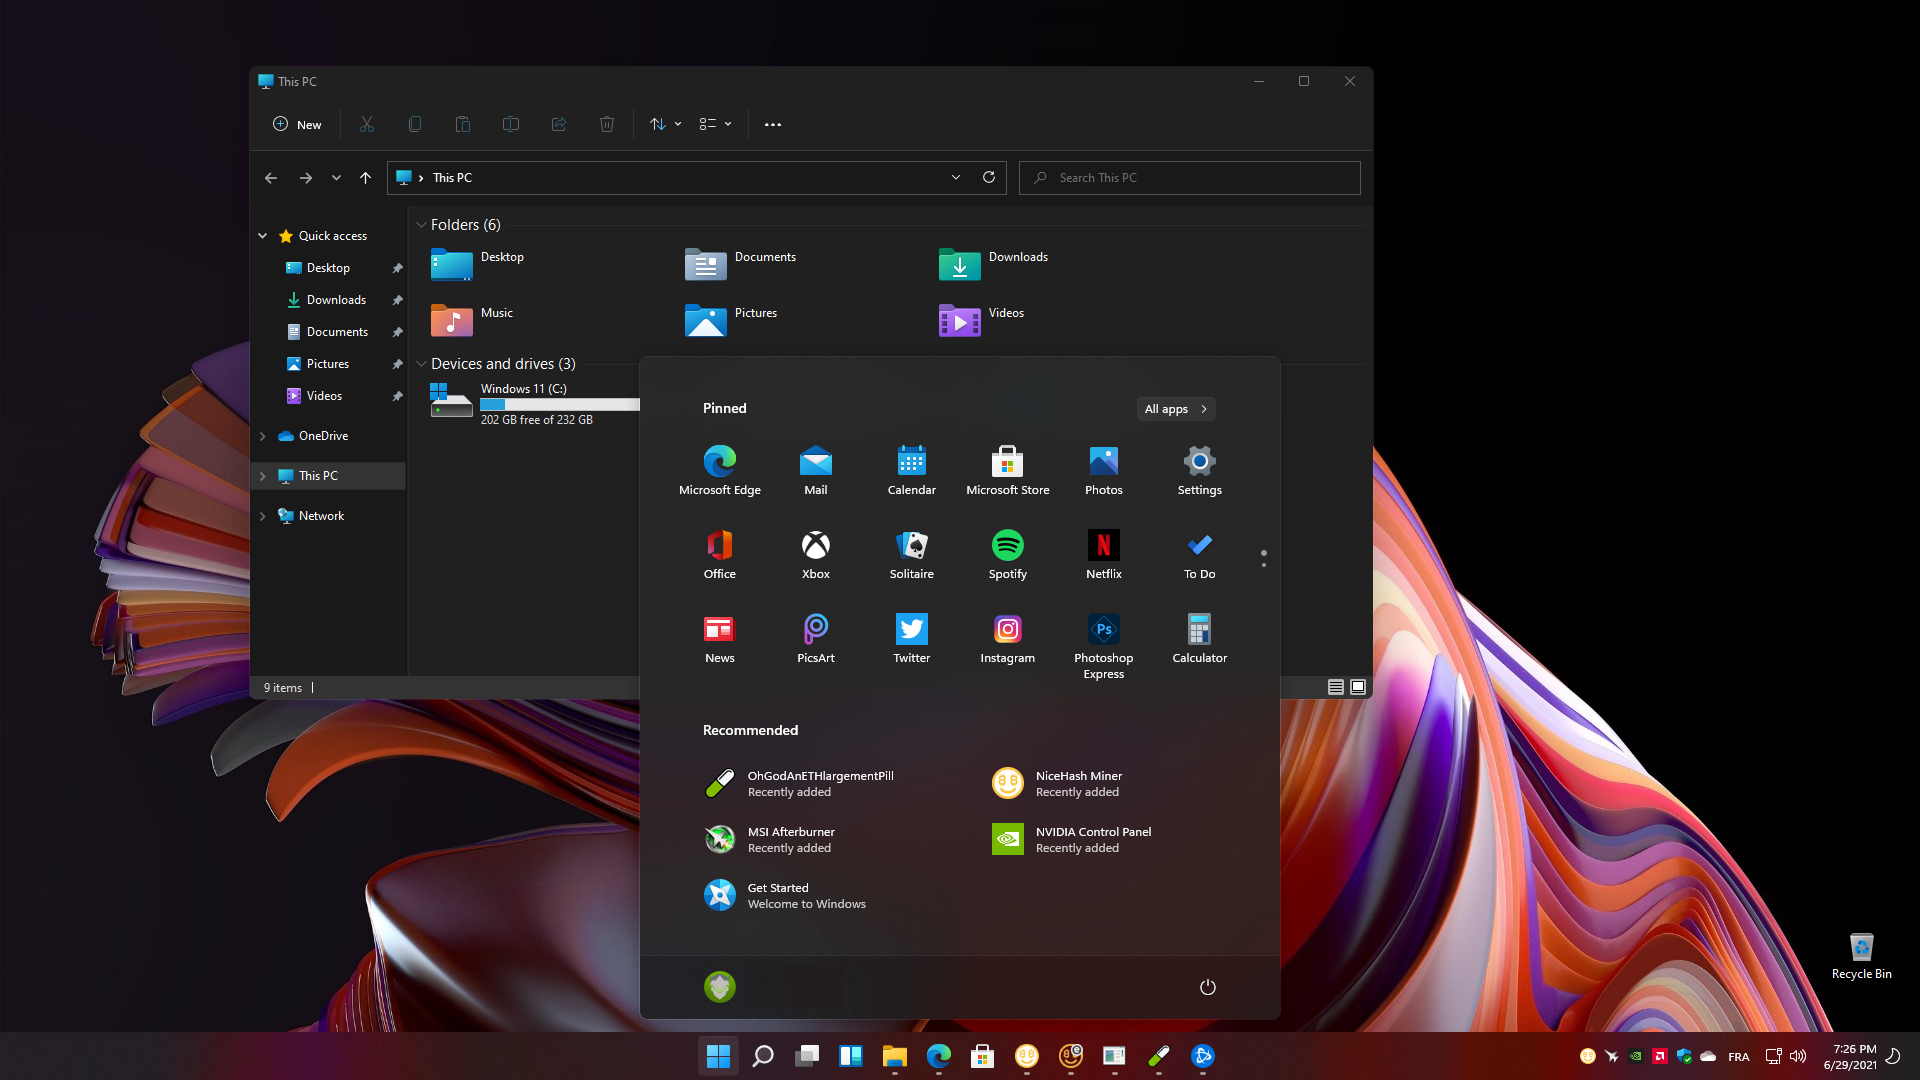Viewport: 1920px width, 1080px height.
Task: Launch the Photos app
Action: click(x=1103, y=470)
